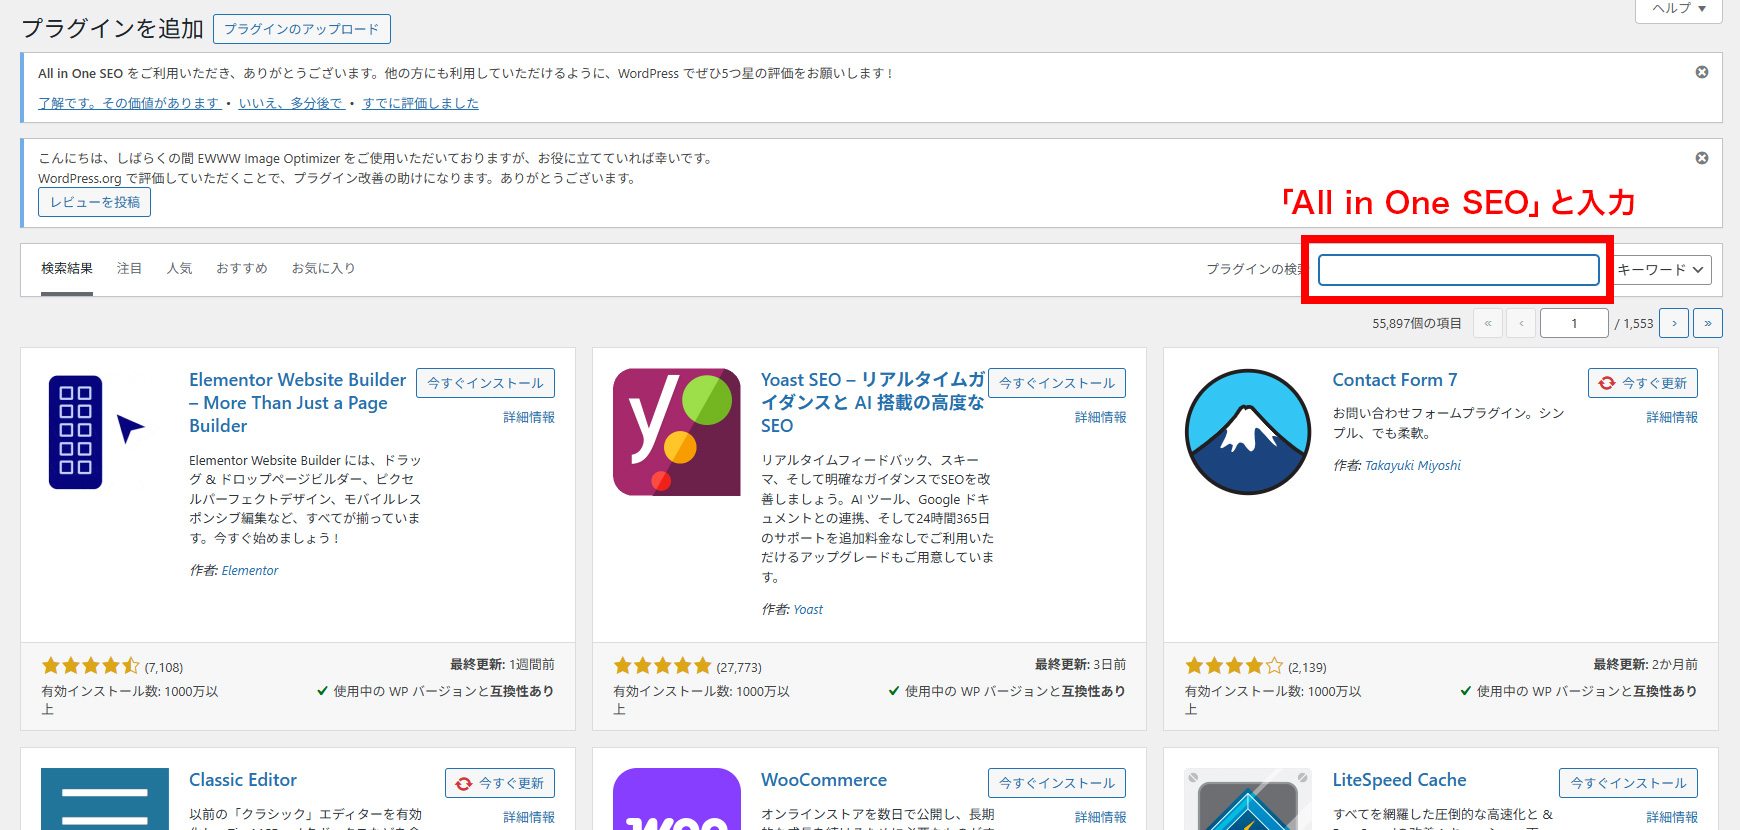Click すでに評価しました link
The height and width of the screenshot is (830, 1740).
coord(420,103)
